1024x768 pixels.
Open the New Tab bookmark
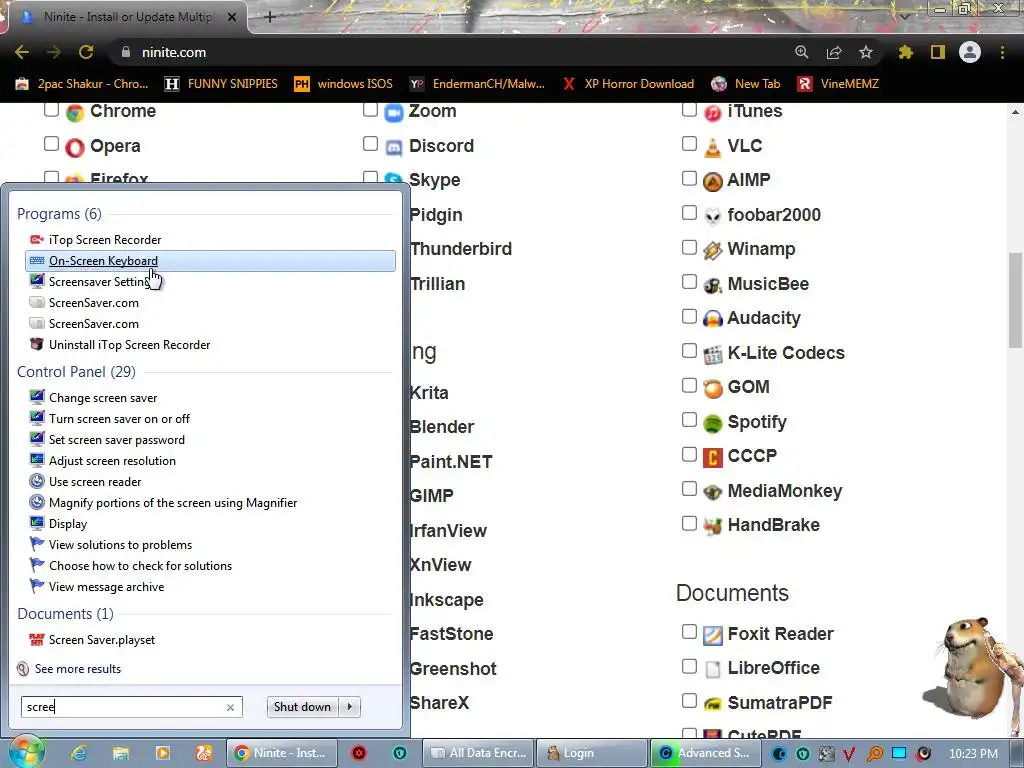(746, 84)
